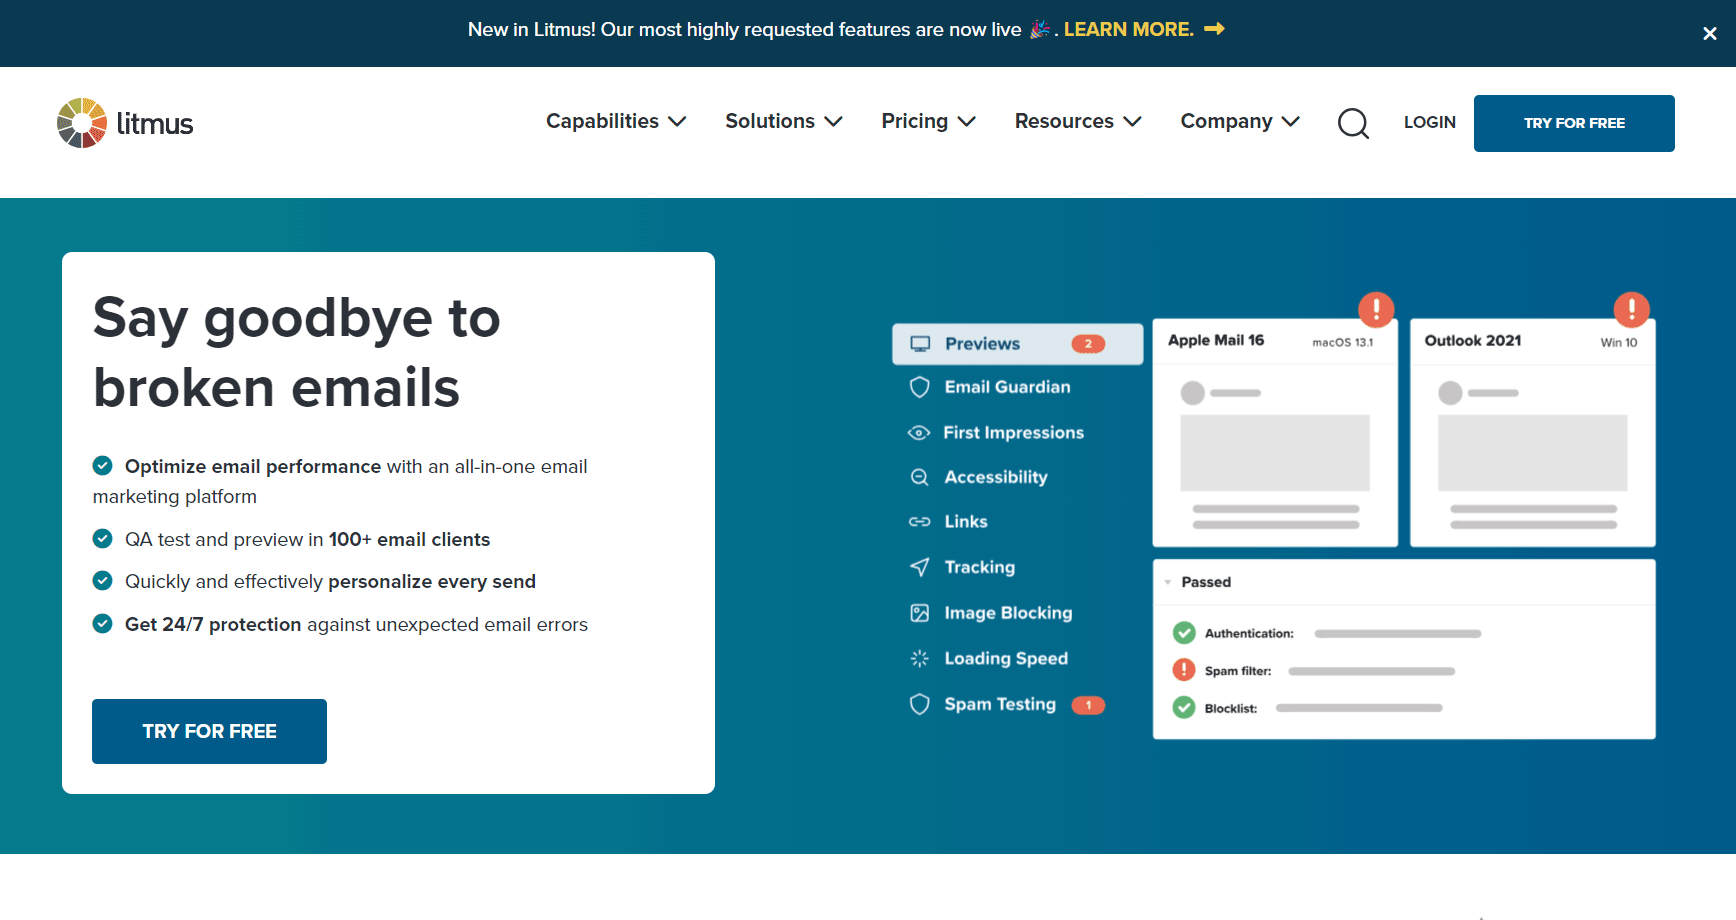Click the Accessibility magnifier icon
Viewport: 1736px width, 920px height.
point(920,477)
